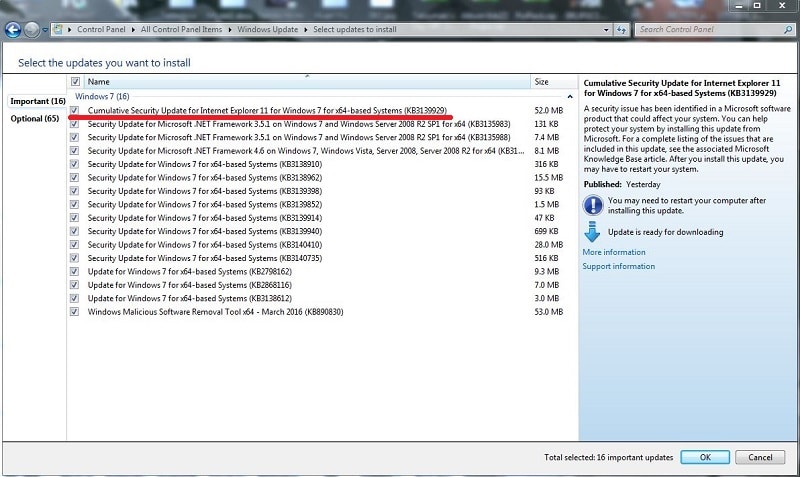Image resolution: width=800 pixels, height=477 pixels.
Task: Close the Windows Update window
Action: pyautogui.click(x=782, y=5)
